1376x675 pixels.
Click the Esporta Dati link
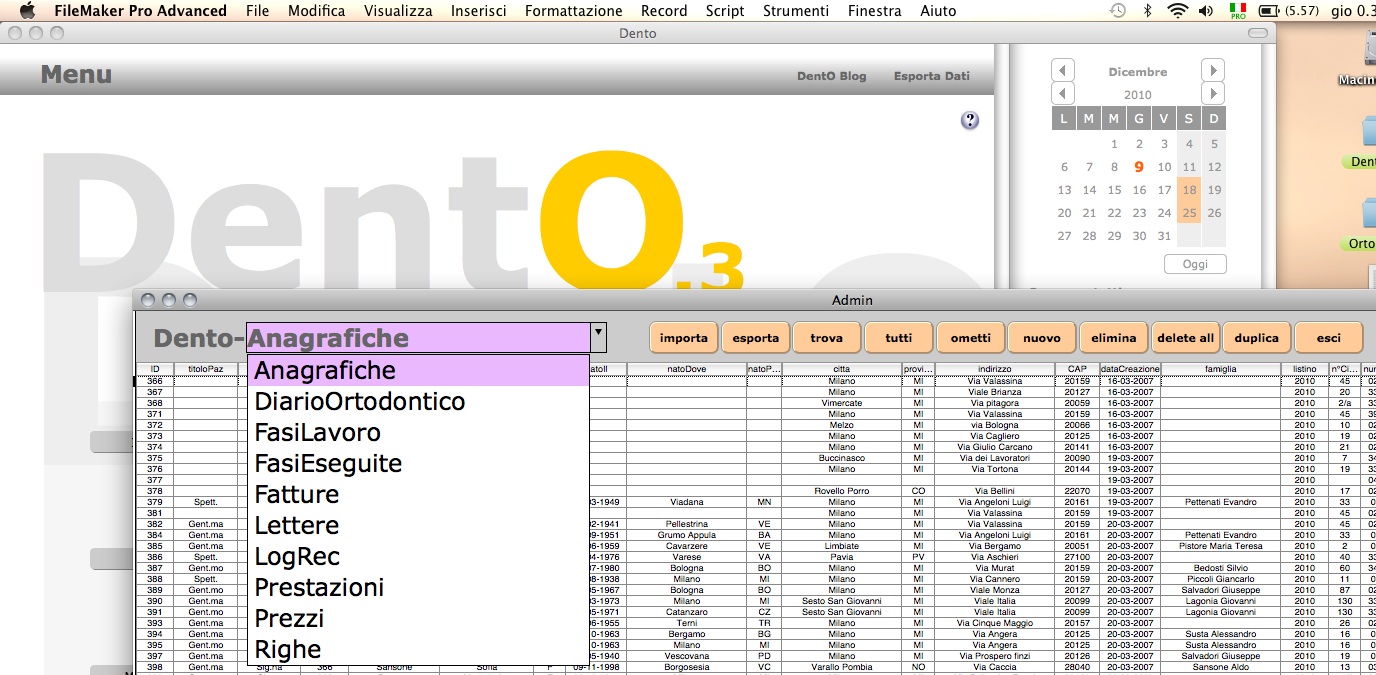(x=932, y=76)
